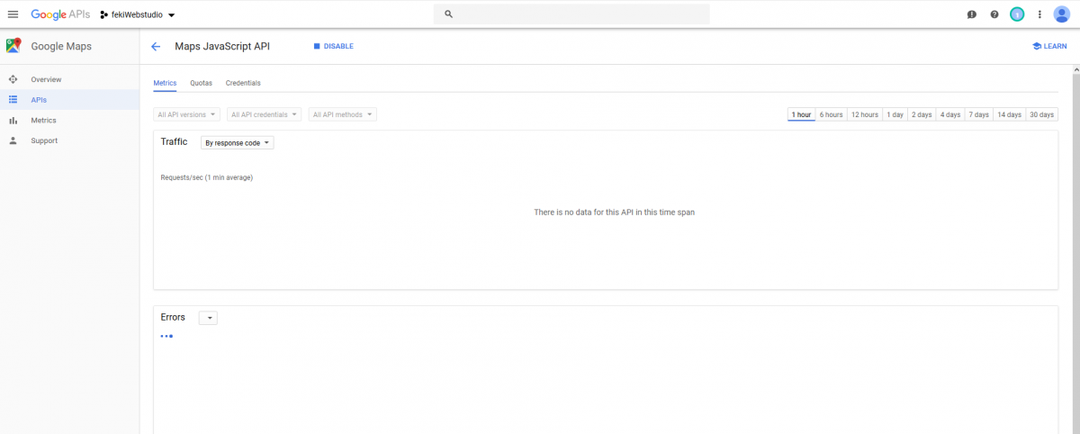Click the search magnifier icon
Screen dimensions: 1080x434
click(448, 14)
